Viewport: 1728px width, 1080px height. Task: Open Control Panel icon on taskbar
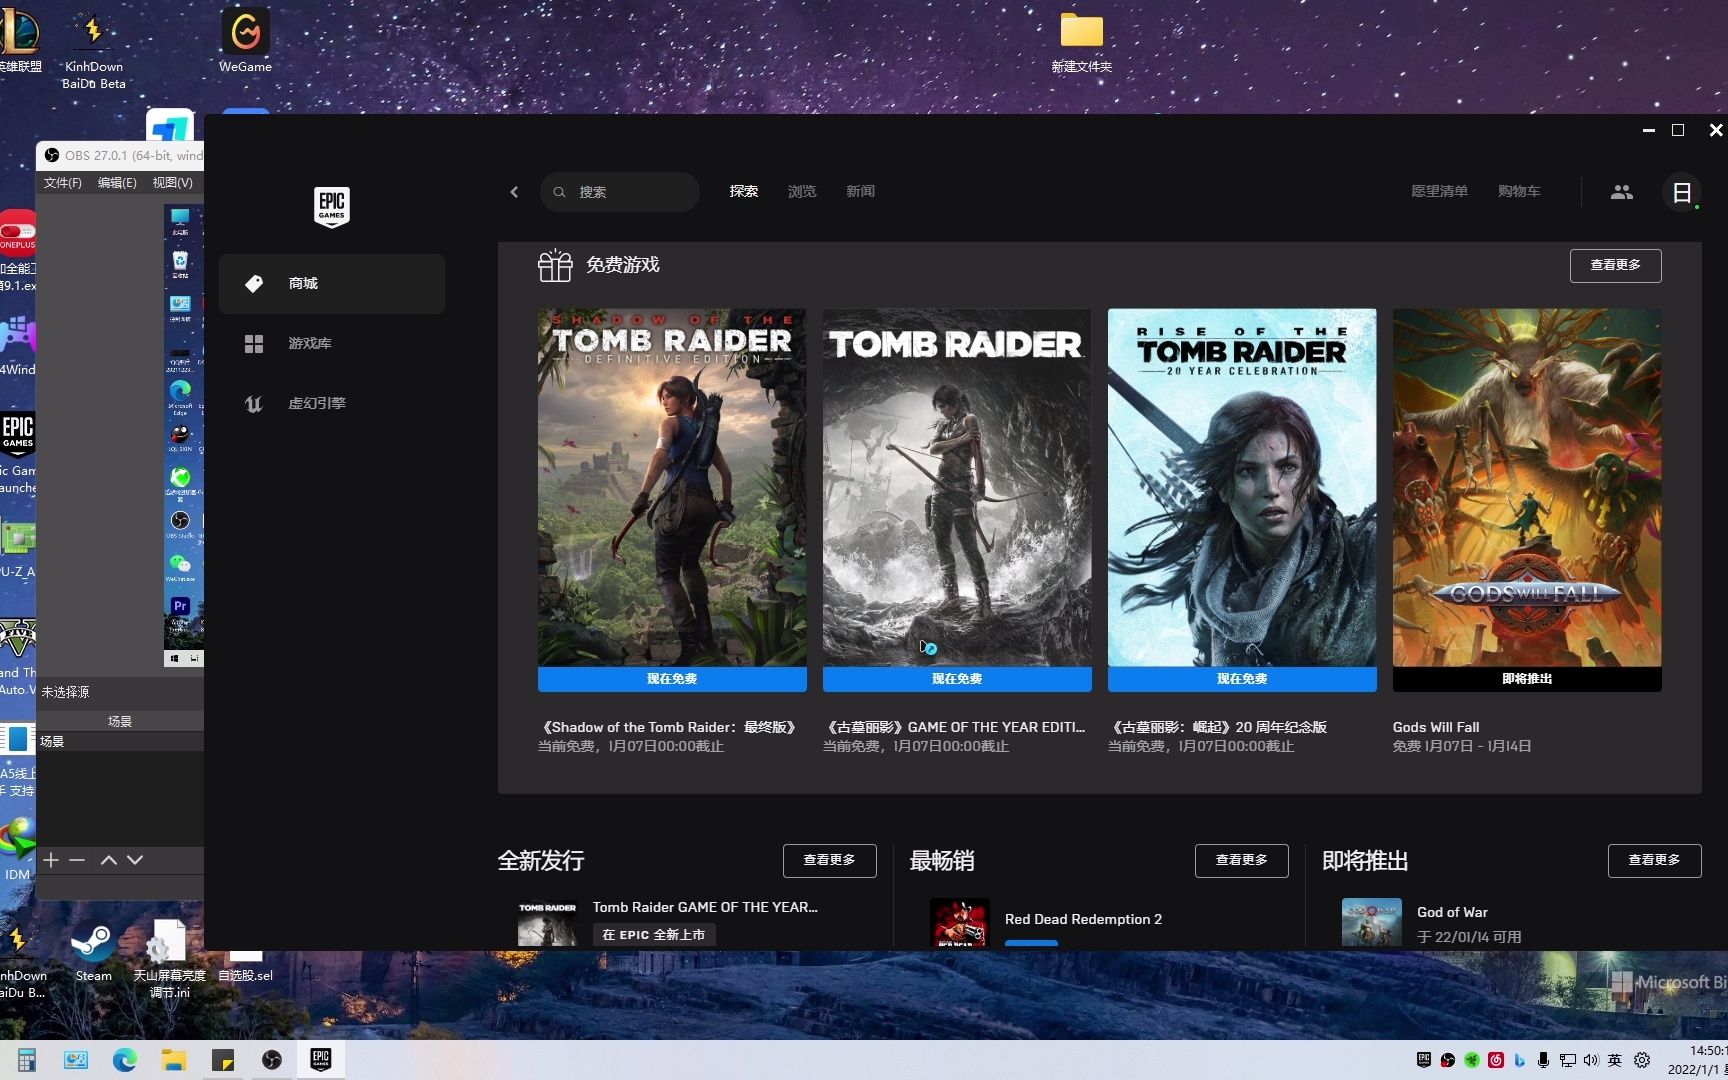point(76,1060)
